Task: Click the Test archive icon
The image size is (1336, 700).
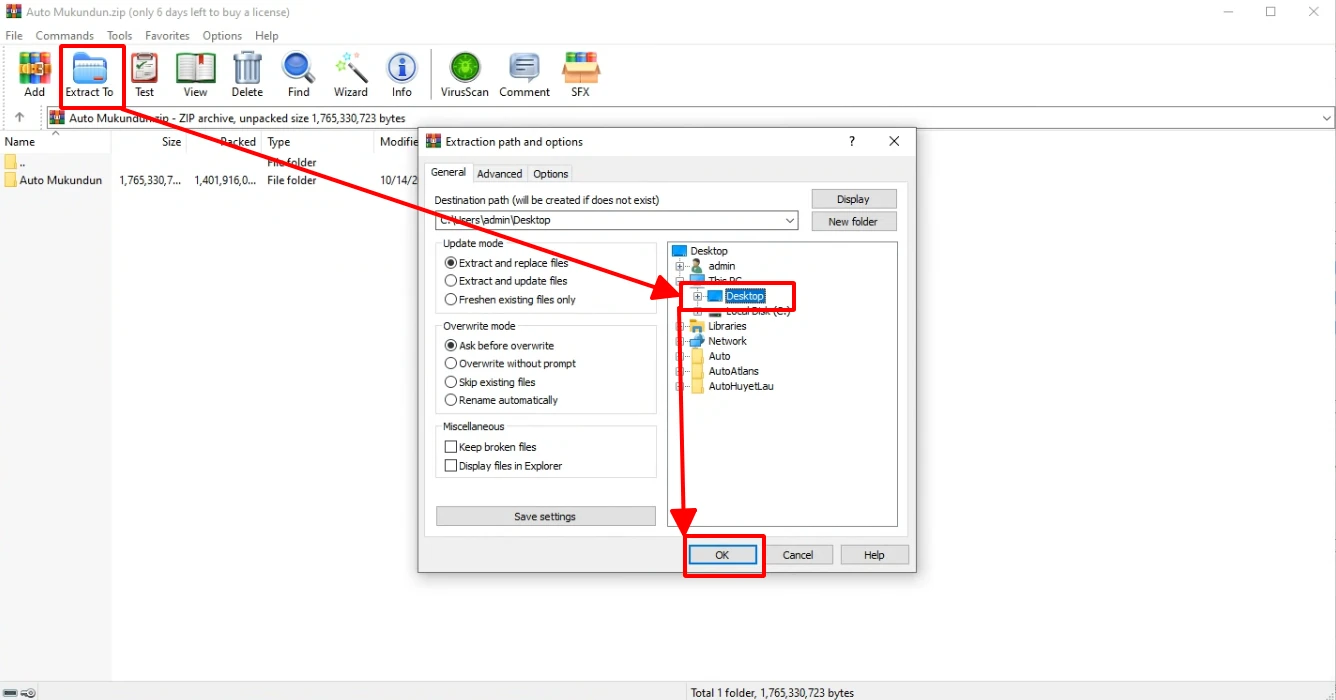Action: pos(145,75)
